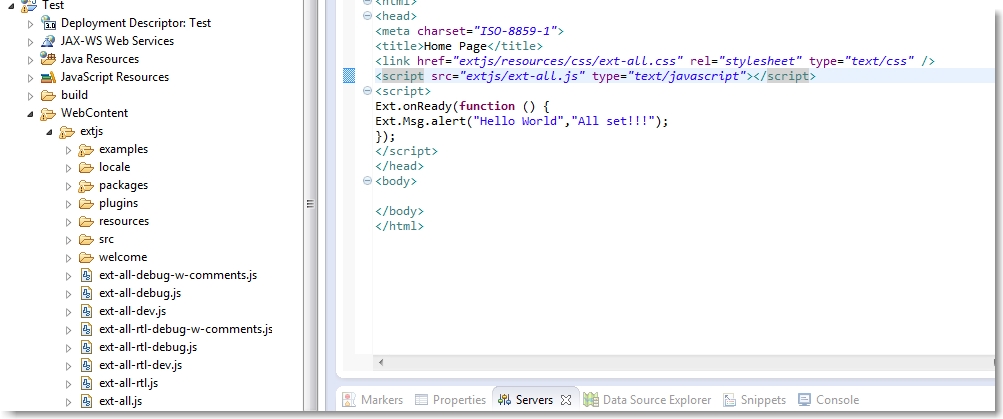
Task: Collapse the body tag code fold
Action: [367, 180]
